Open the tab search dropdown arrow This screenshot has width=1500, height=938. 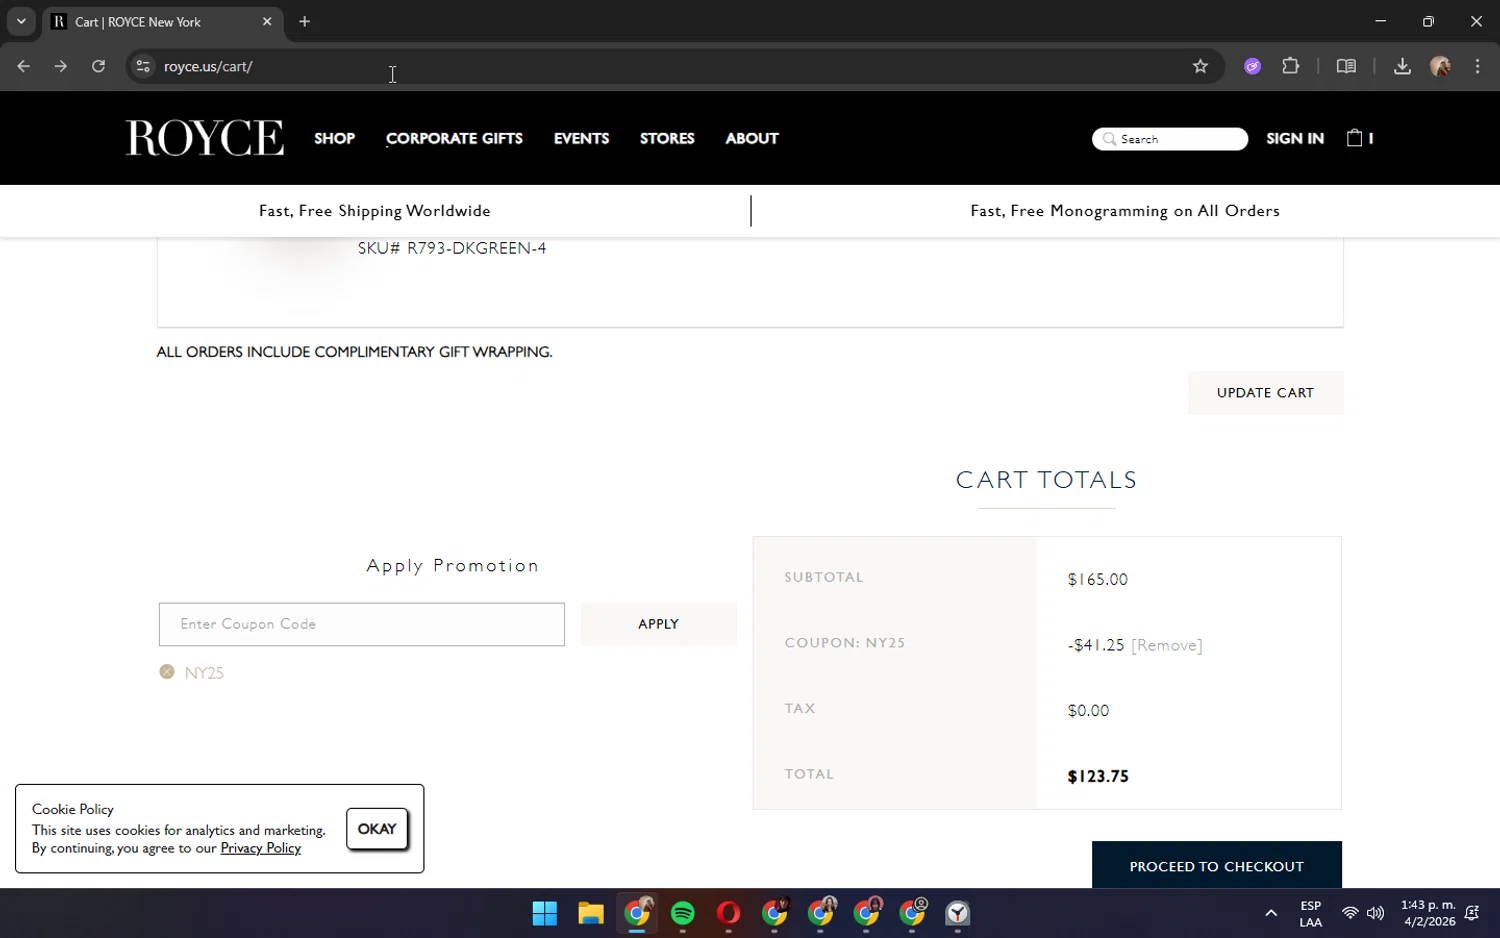(x=21, y=21)
